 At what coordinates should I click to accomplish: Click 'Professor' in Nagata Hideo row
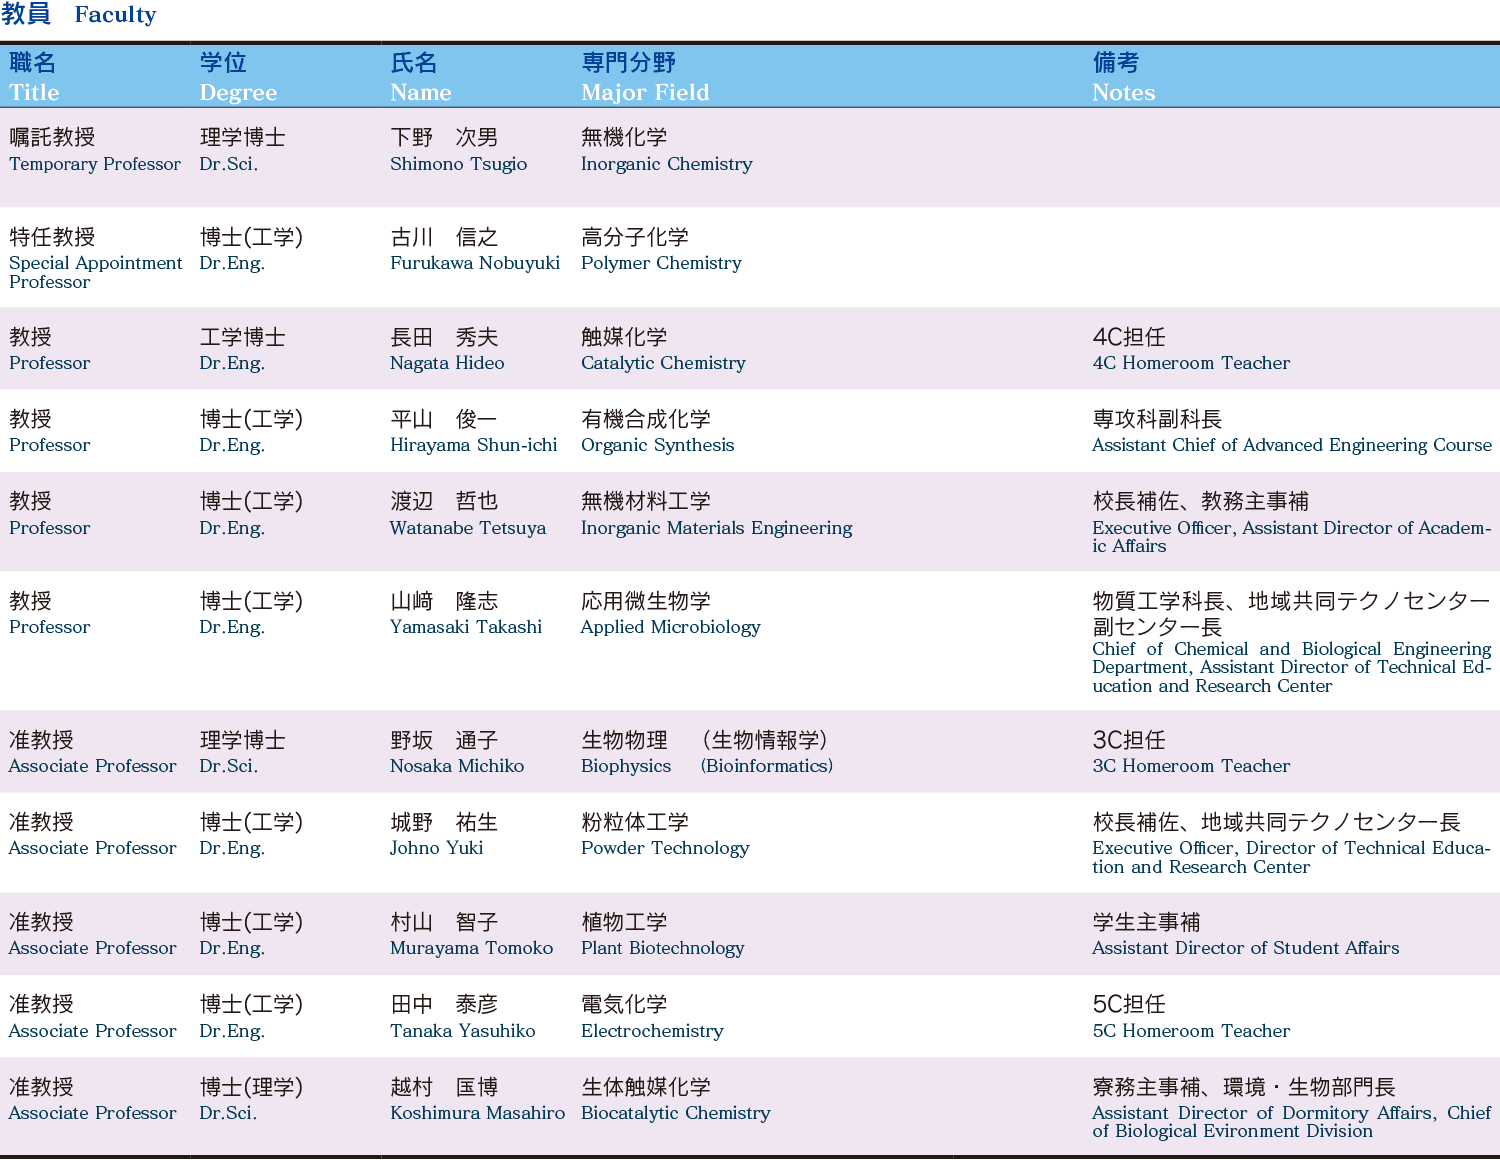pyautogui.click(x=49, y=363)
